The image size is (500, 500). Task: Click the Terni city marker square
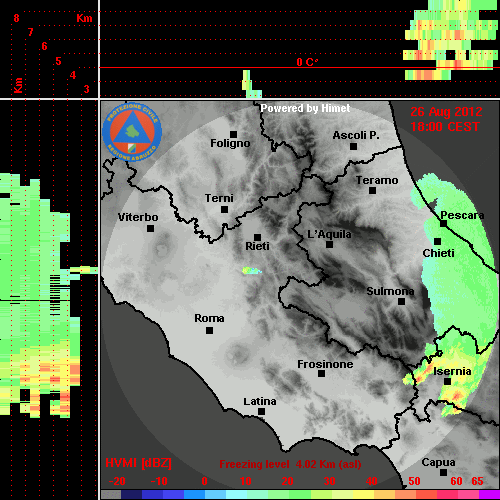(225, 210)
